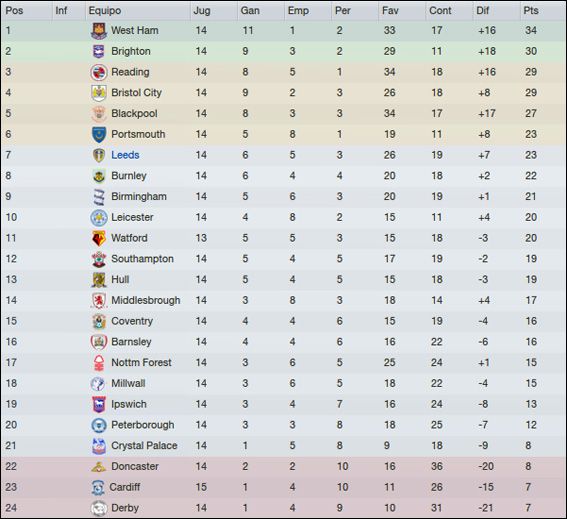Click the West Ham club crest

[x=99, y=31]
